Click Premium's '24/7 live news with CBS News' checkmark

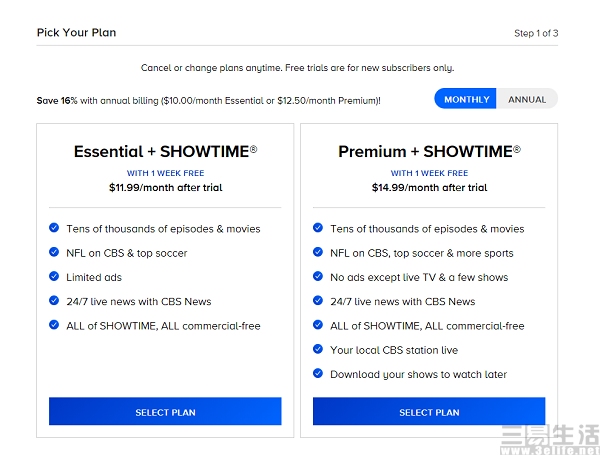(318, 300)
